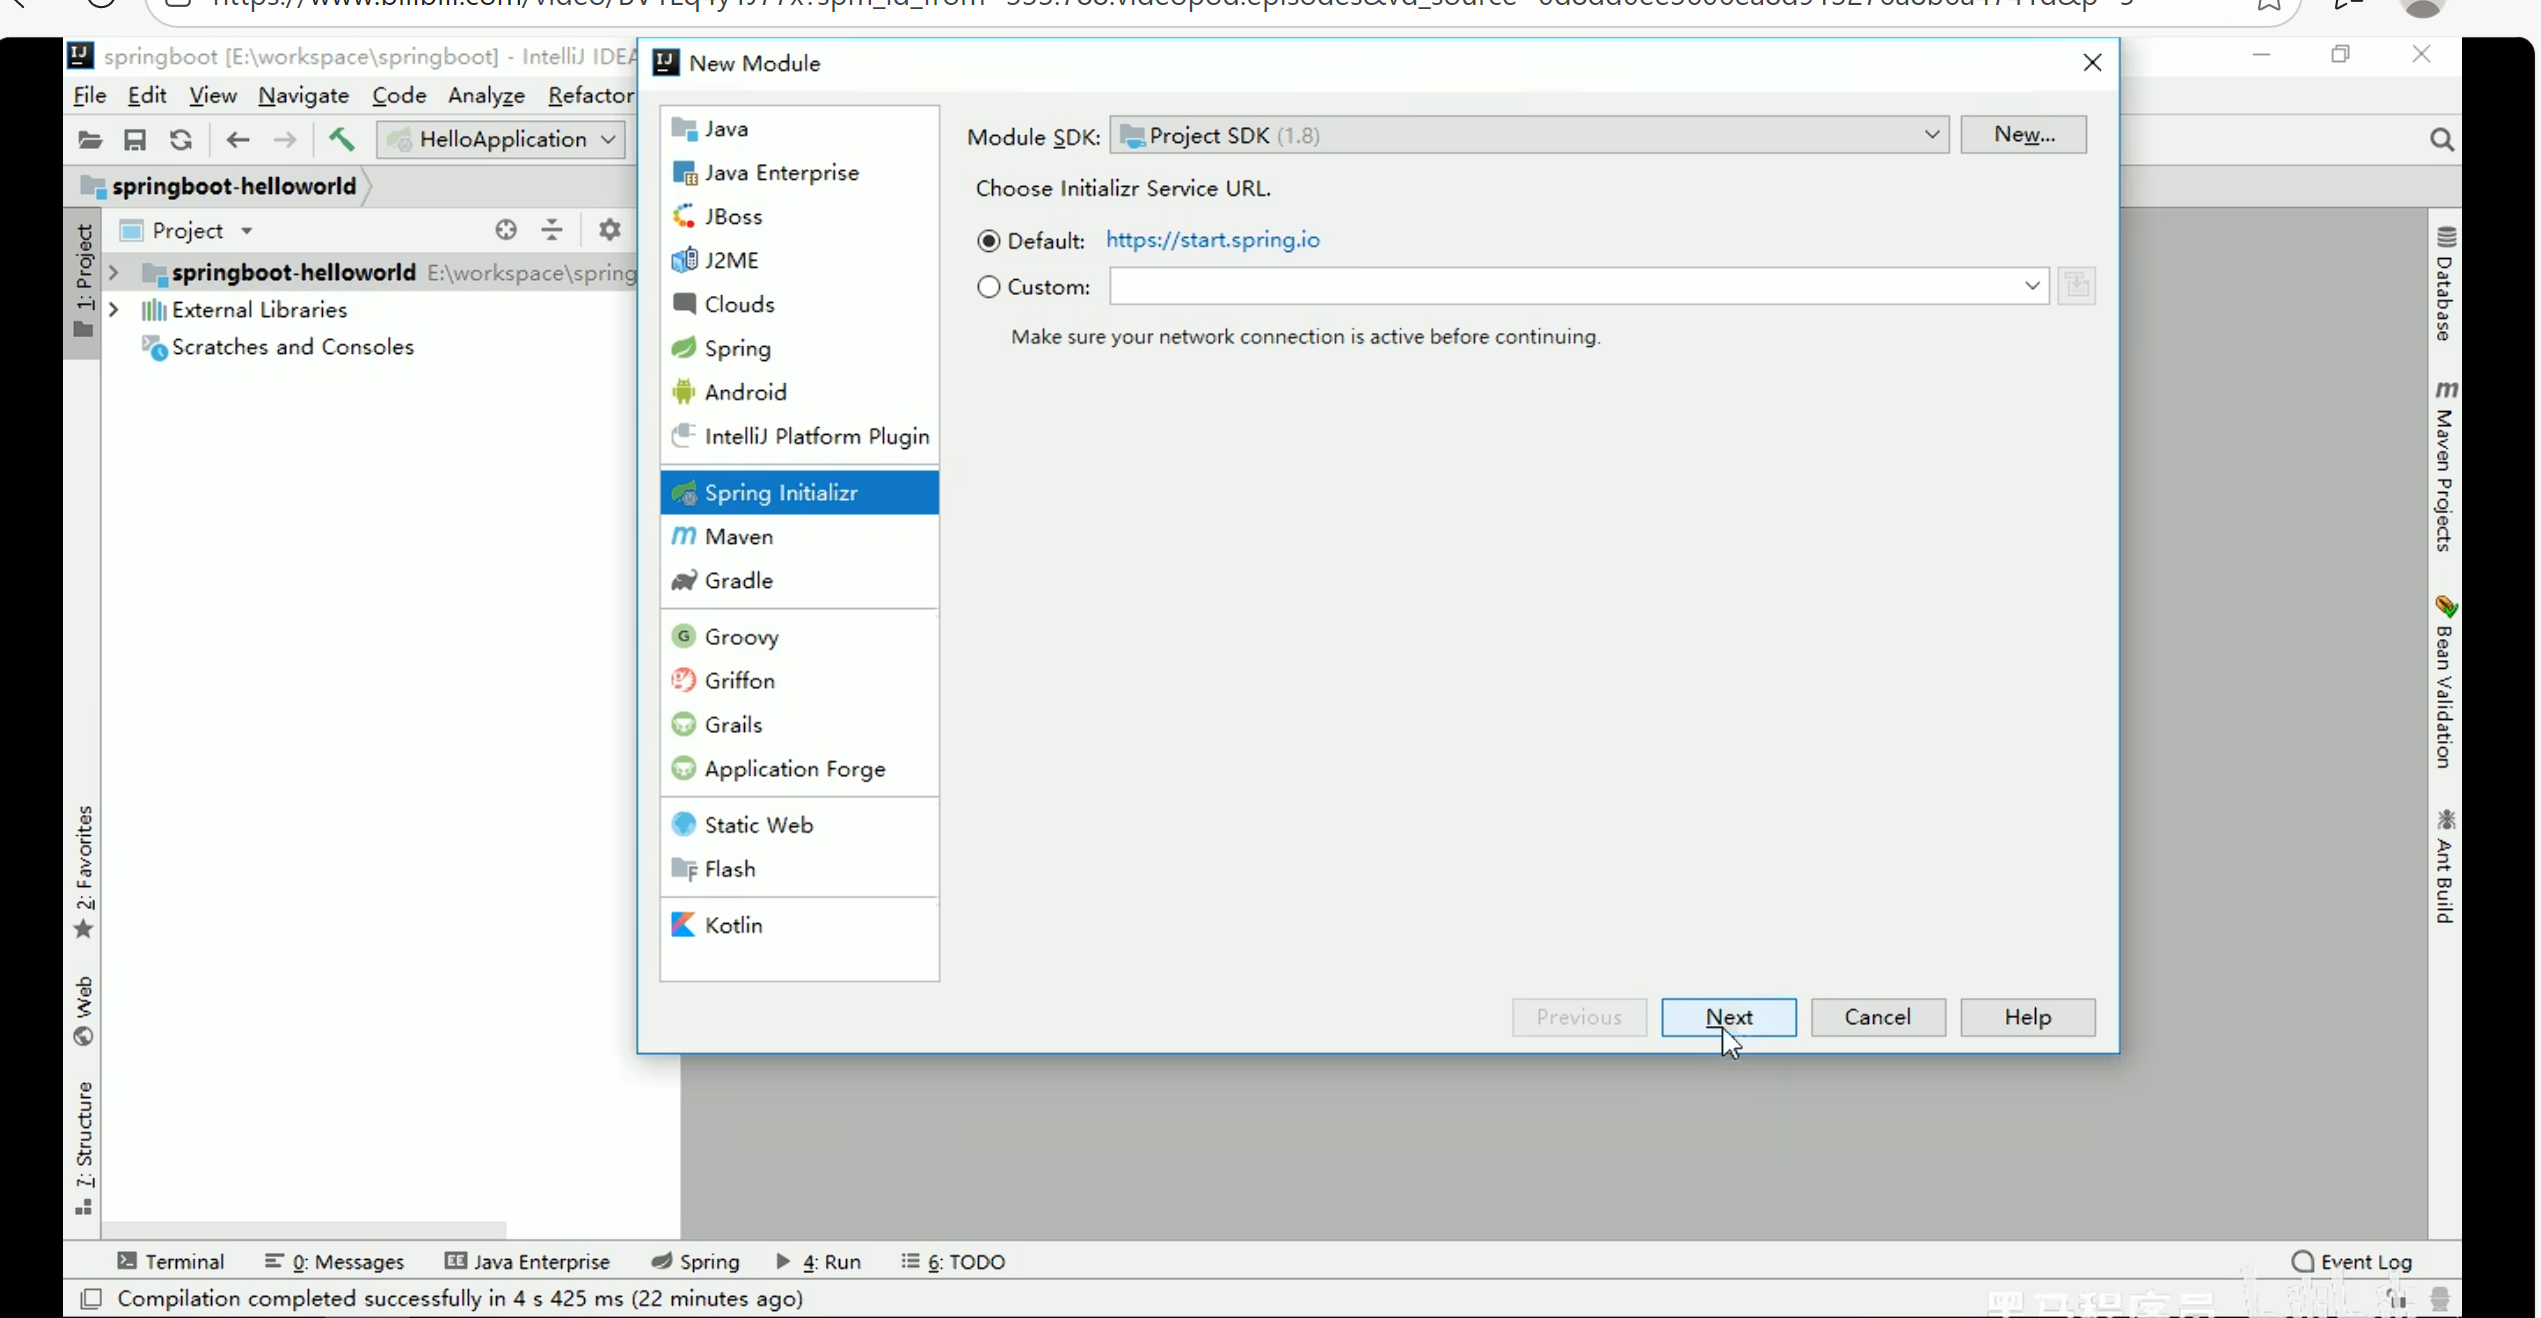
Task: Click the Next button
Action: click(x=1728, y=1017)
